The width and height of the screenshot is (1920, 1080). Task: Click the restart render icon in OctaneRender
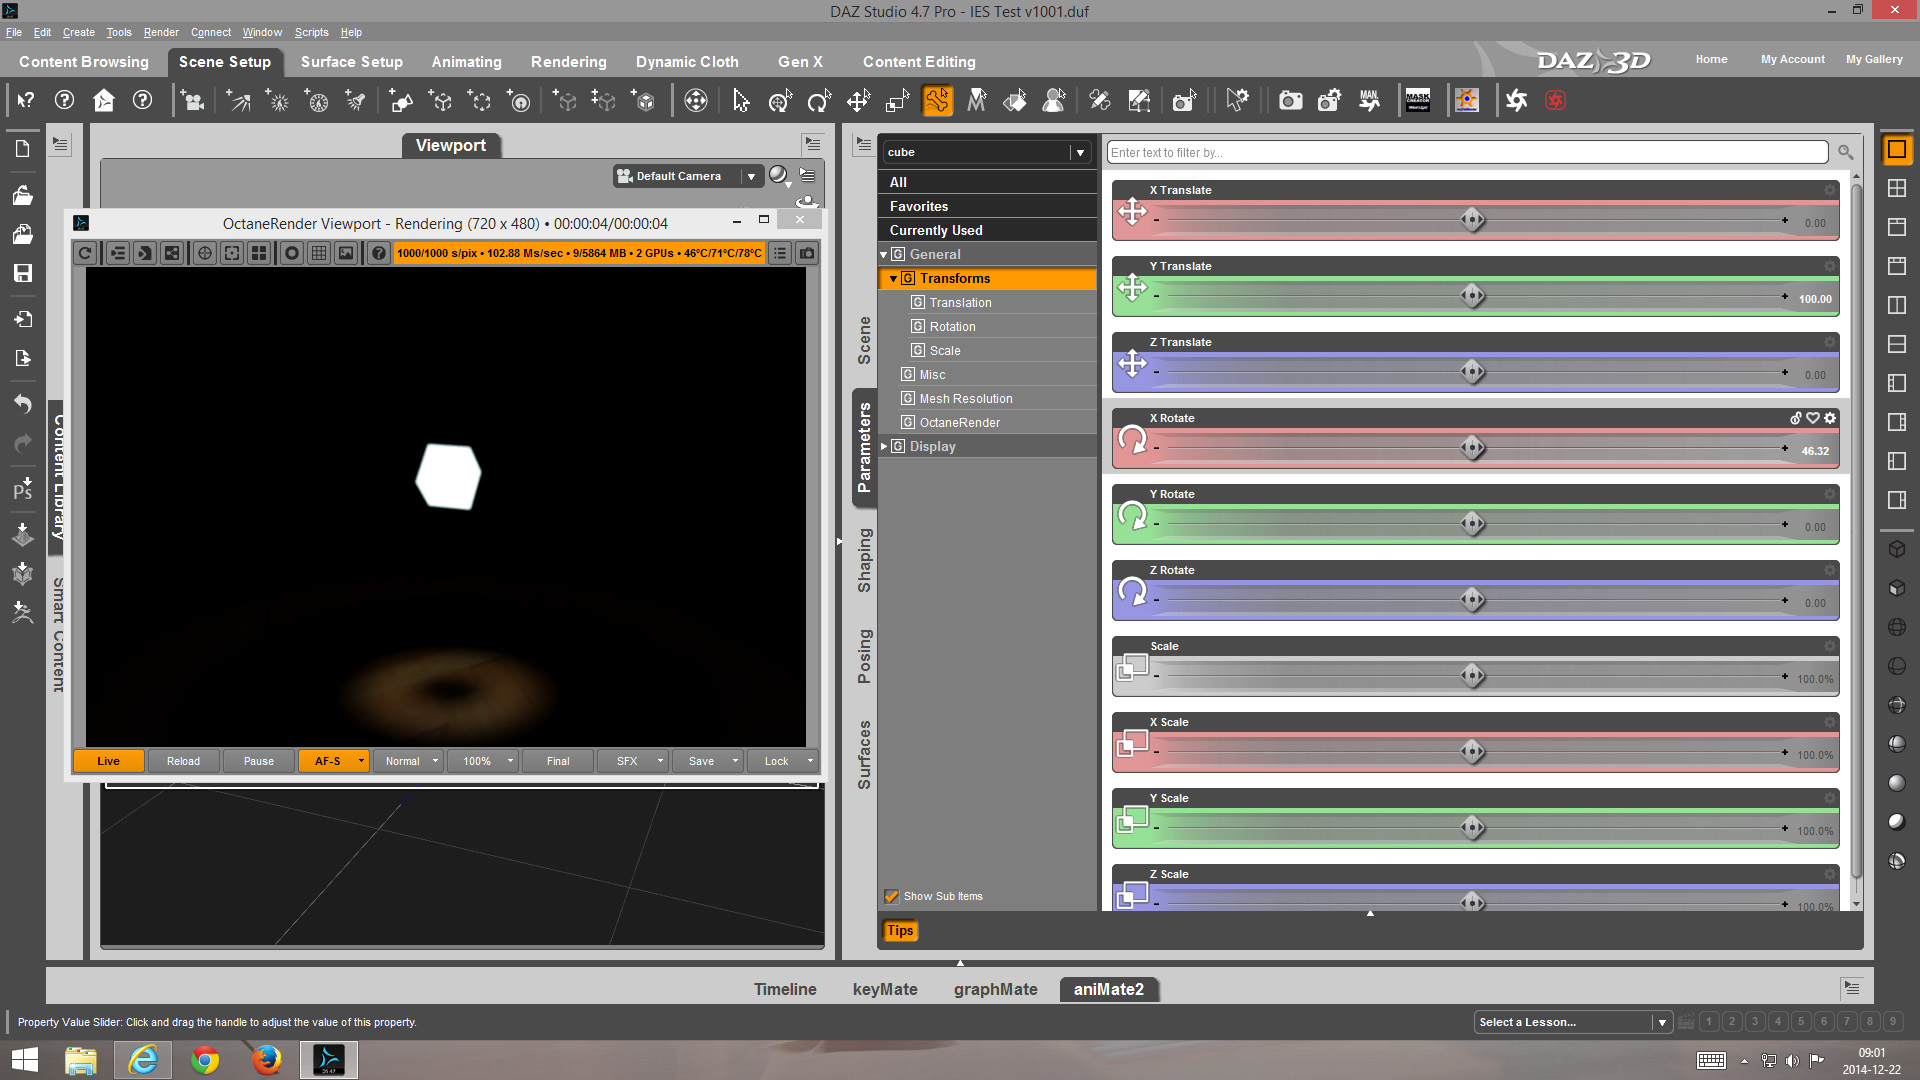[85, 253]
